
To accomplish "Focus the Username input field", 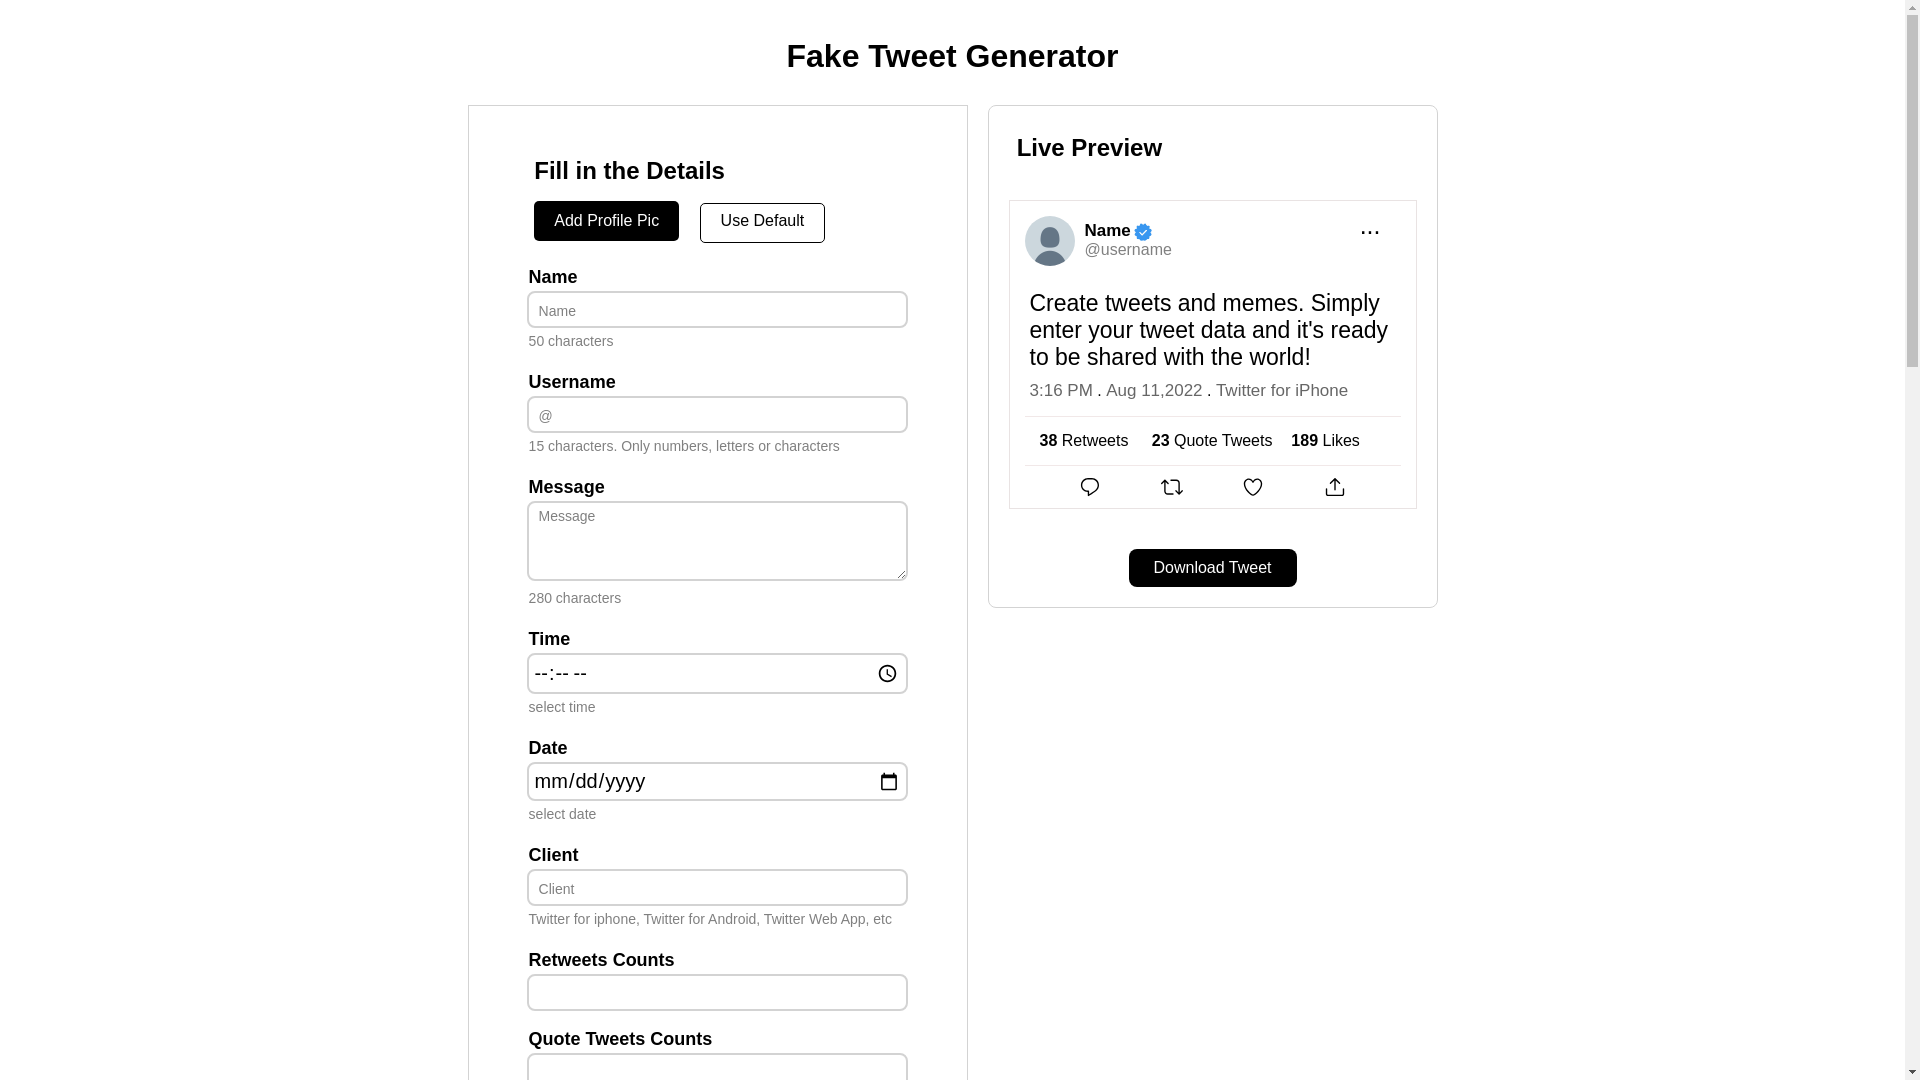I will [x=717, y=415].
